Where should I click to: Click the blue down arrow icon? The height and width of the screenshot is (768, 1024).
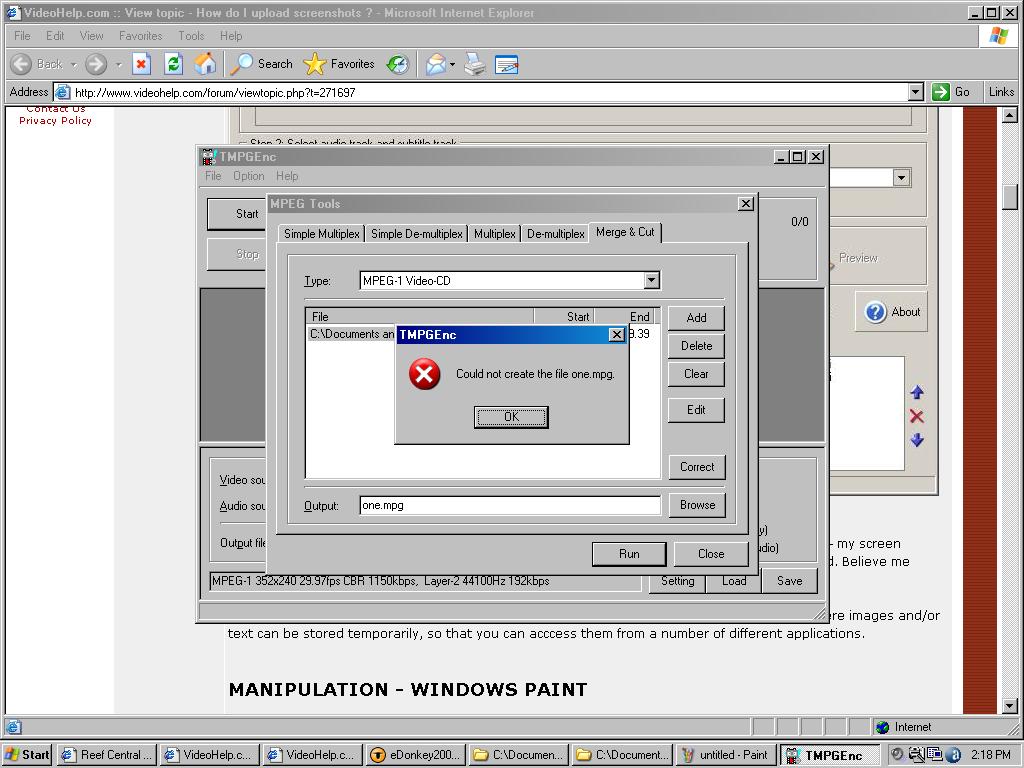tap(917, 440)
